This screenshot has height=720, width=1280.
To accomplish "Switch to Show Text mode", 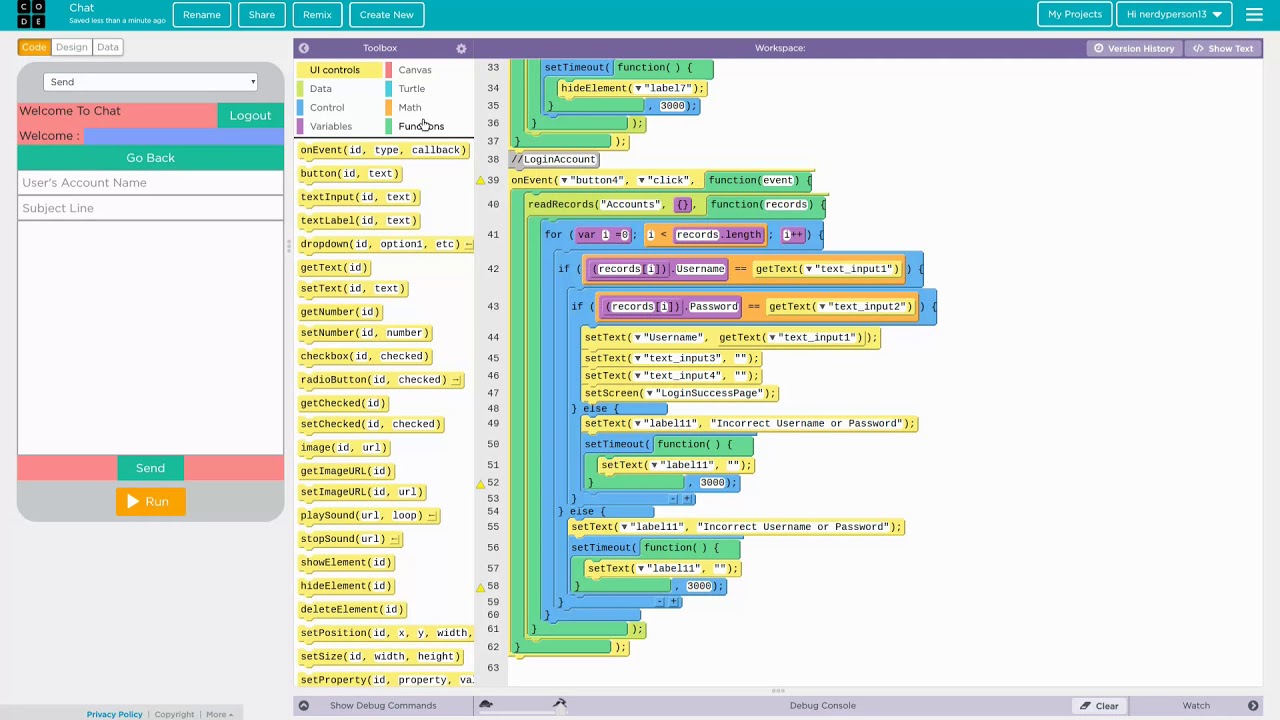I will coord(1222,48).
